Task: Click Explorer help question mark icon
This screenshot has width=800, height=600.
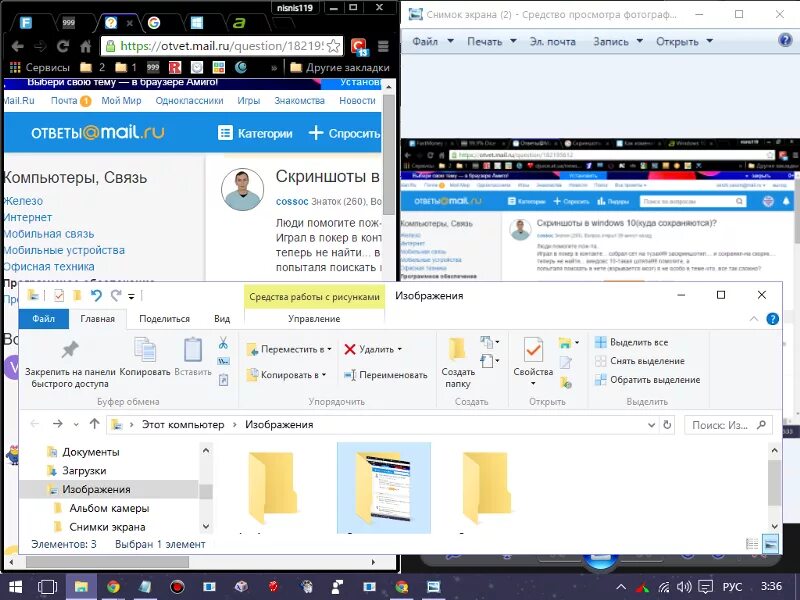Action: [772, 319]
